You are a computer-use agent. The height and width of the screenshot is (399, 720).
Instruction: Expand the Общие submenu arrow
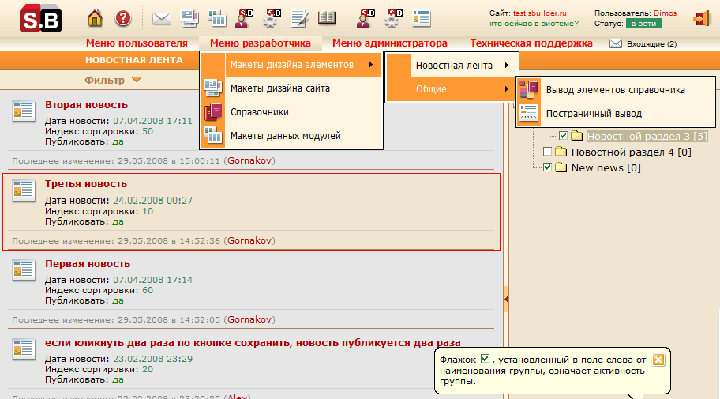tap(506, 89)
